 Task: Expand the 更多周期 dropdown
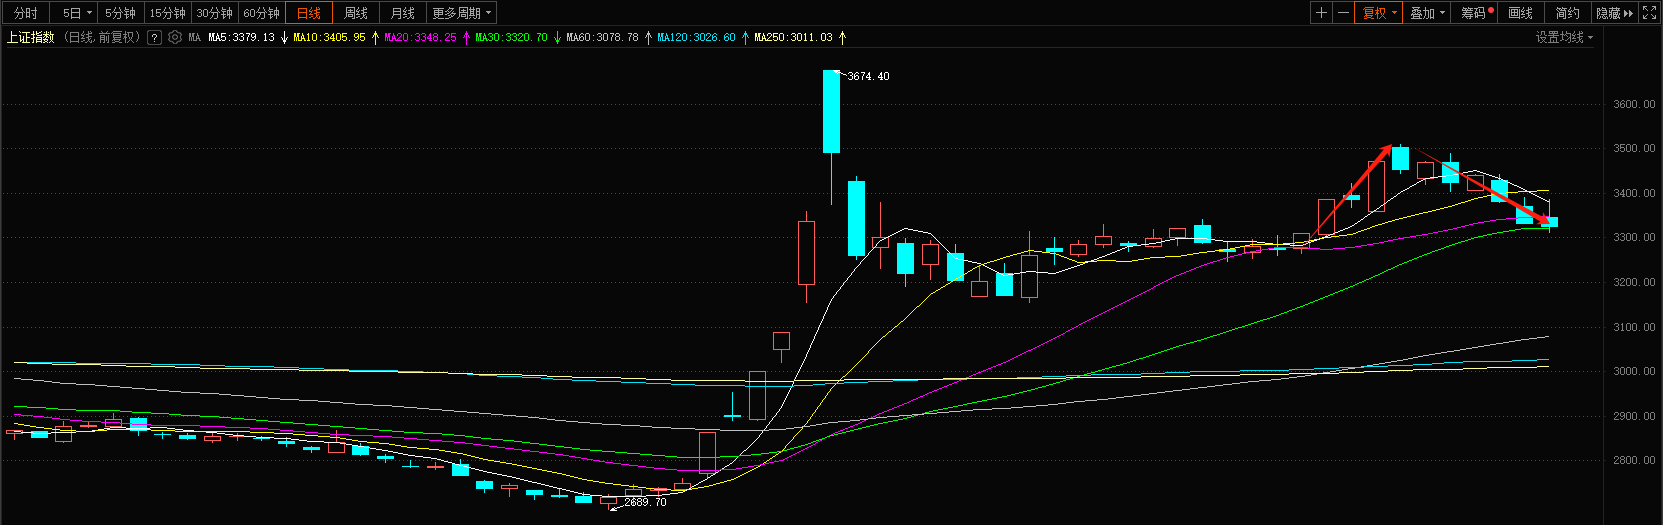coord(461,13)
